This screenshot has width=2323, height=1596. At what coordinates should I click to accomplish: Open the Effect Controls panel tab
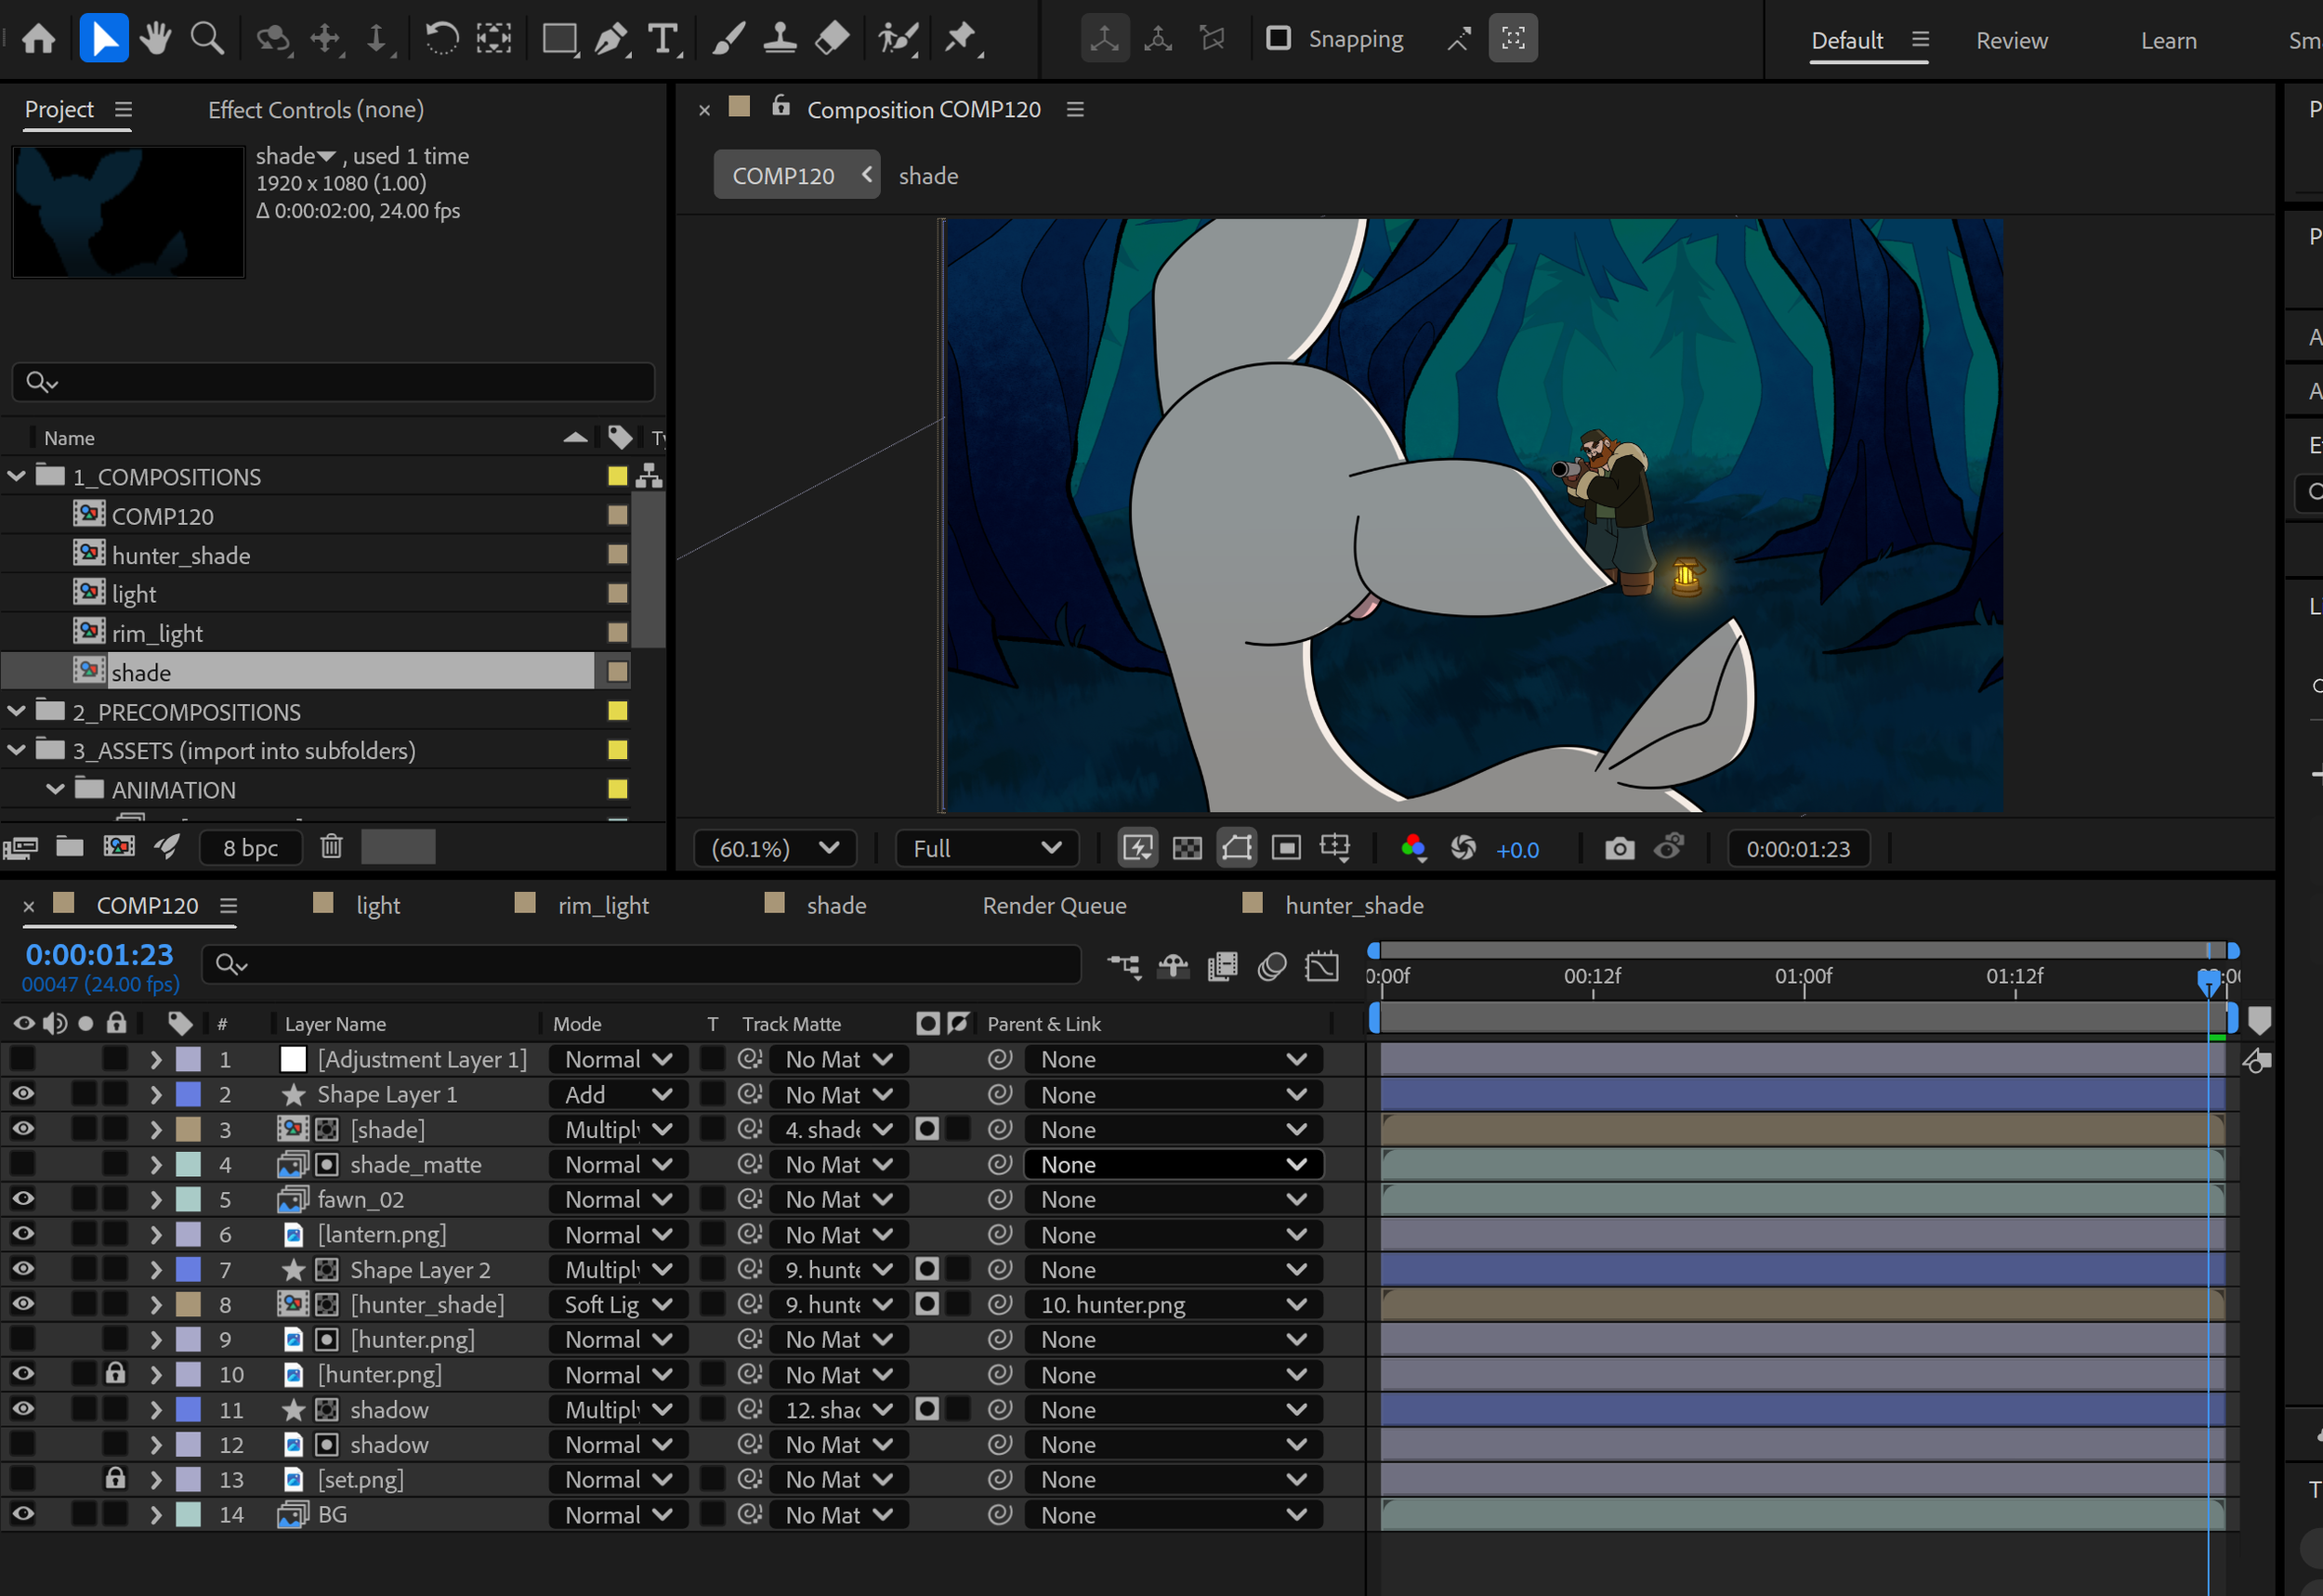[316, 109]
